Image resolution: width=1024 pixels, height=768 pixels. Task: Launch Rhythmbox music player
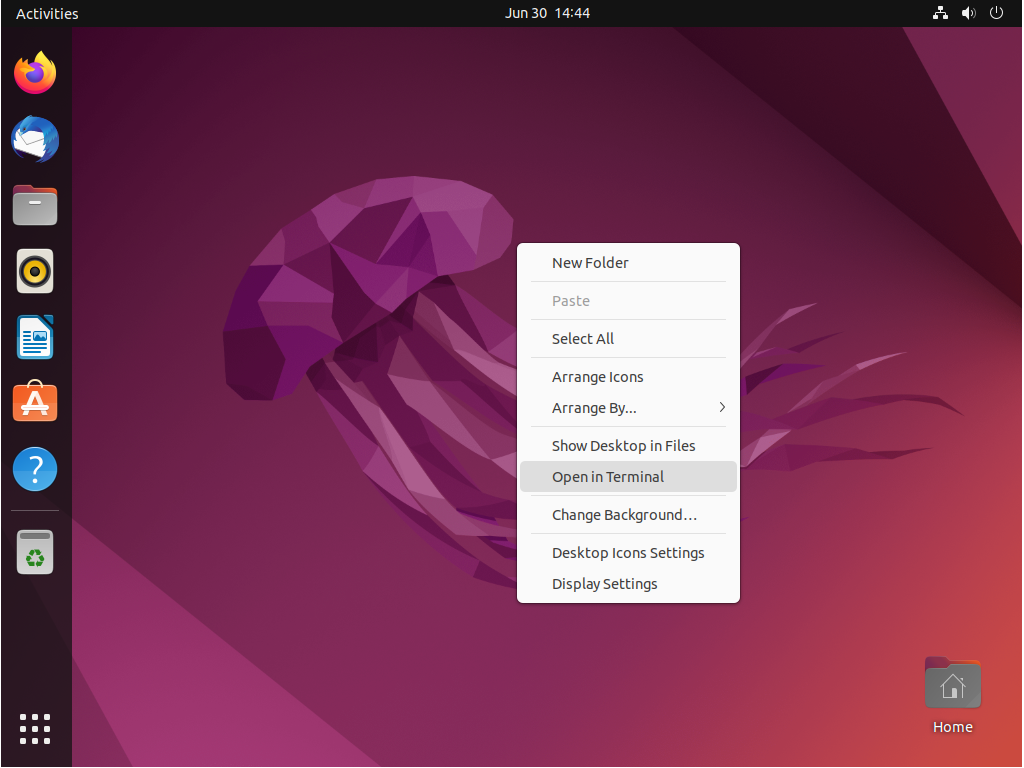tap(35, 271)
